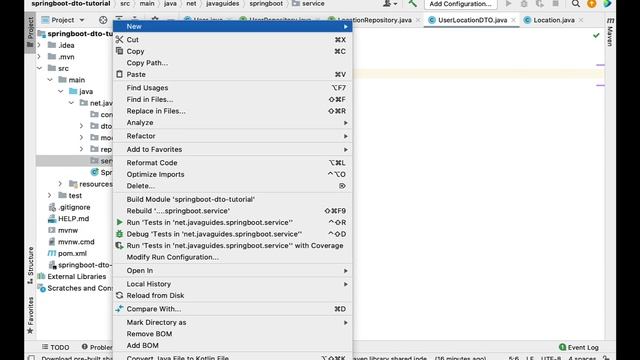
Task: Click the UTF-8 encoding status entry
Action: pyautogui.click(x=551, y=358)
